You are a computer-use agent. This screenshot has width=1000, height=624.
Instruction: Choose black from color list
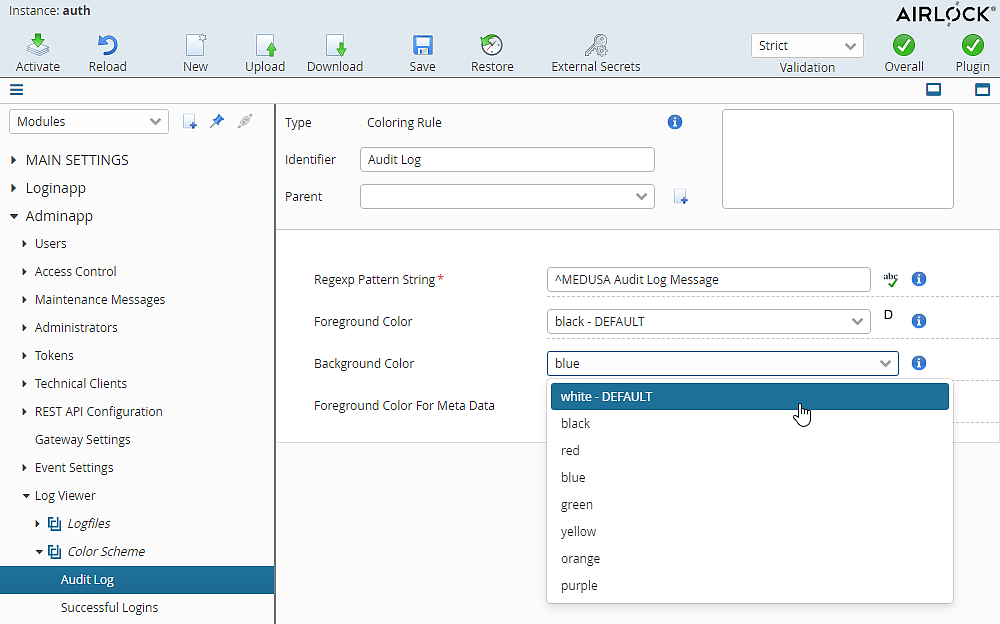coord(749,424)
